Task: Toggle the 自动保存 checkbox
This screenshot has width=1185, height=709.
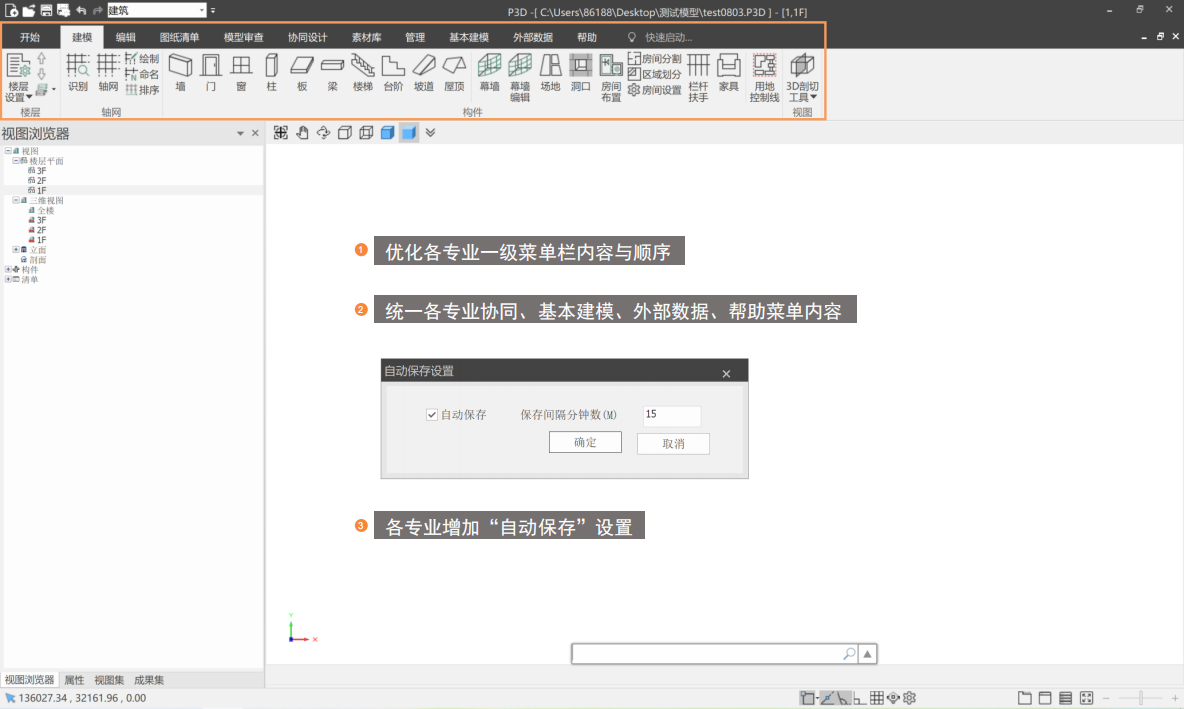Action: tap(432, 415)
